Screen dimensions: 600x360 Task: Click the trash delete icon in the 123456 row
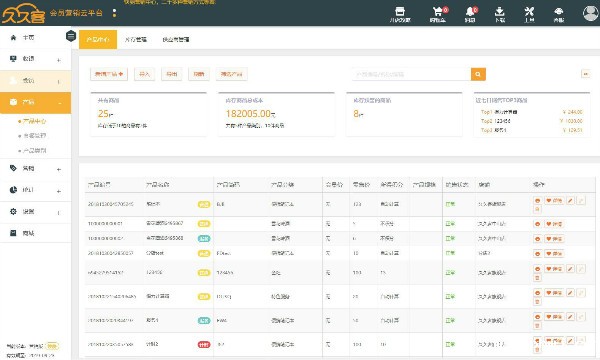[x=537, y=278]
